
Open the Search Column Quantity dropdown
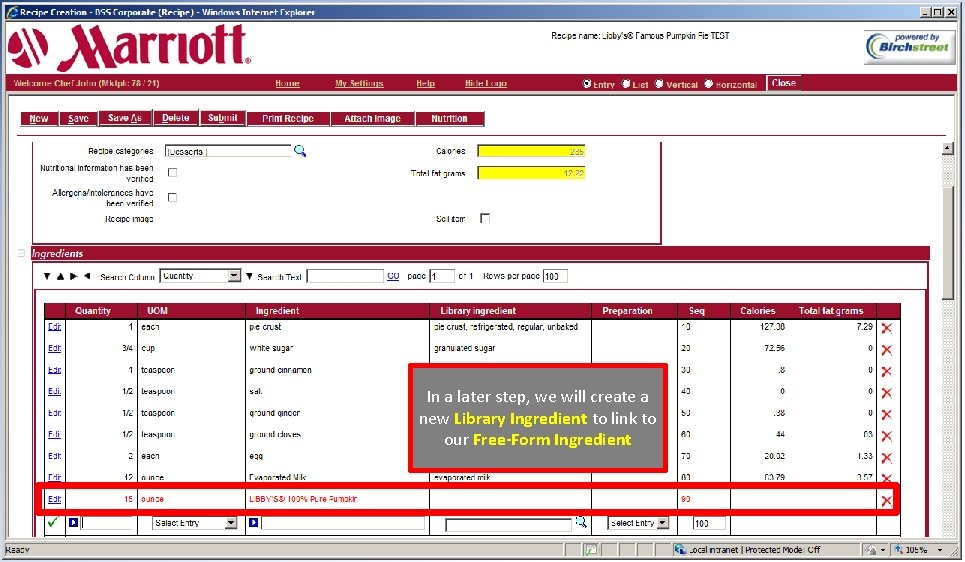234,276
